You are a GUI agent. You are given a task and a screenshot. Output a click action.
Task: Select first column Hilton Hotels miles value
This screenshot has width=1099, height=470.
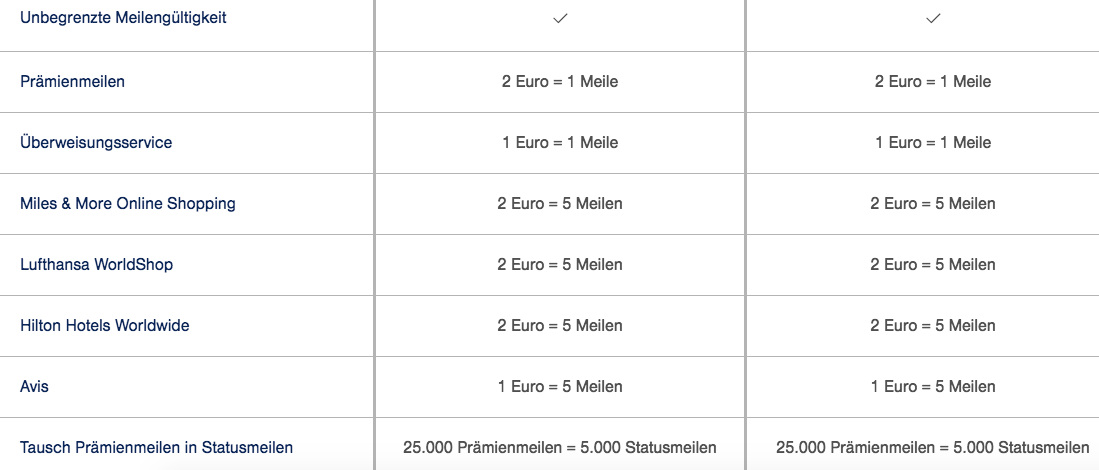click(x=560, y=325)
